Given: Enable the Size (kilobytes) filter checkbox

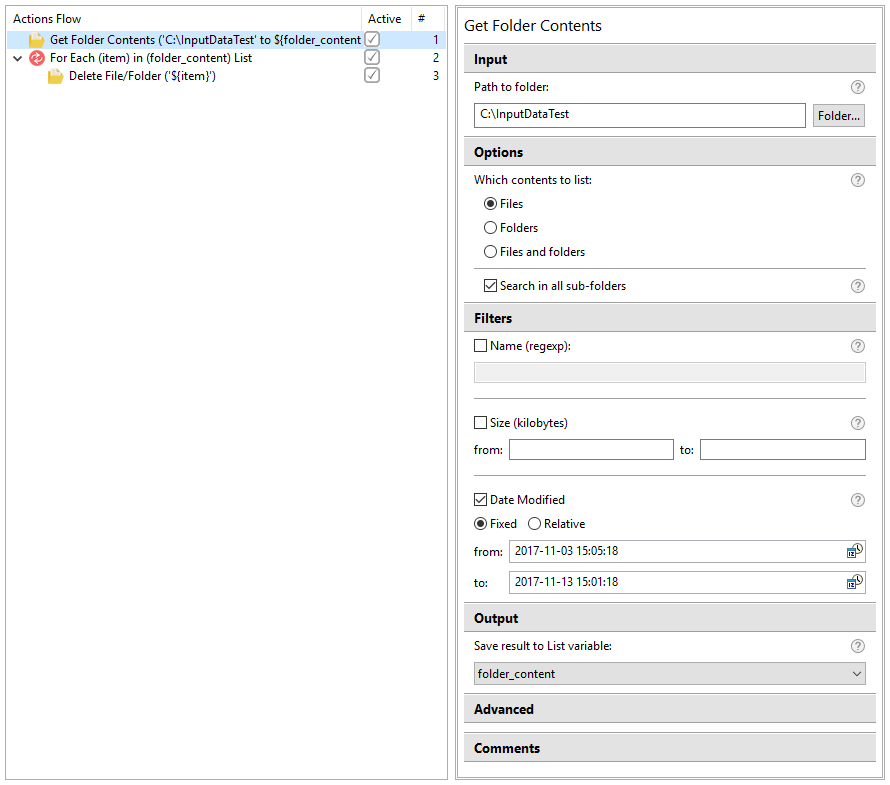Looking at the screenshot, I should coord(480,423).
